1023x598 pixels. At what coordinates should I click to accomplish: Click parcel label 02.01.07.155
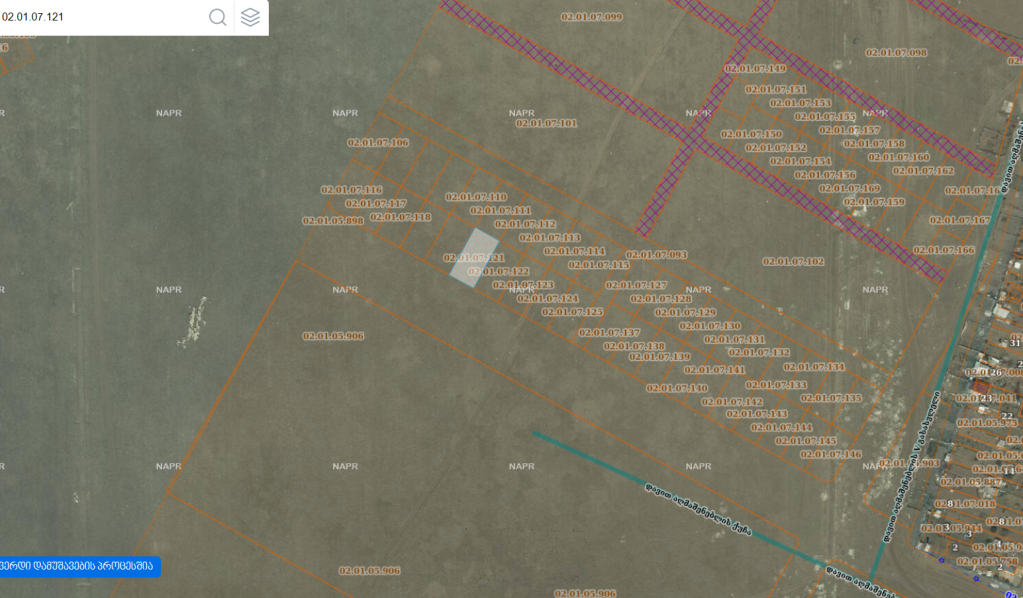(825, 117)
